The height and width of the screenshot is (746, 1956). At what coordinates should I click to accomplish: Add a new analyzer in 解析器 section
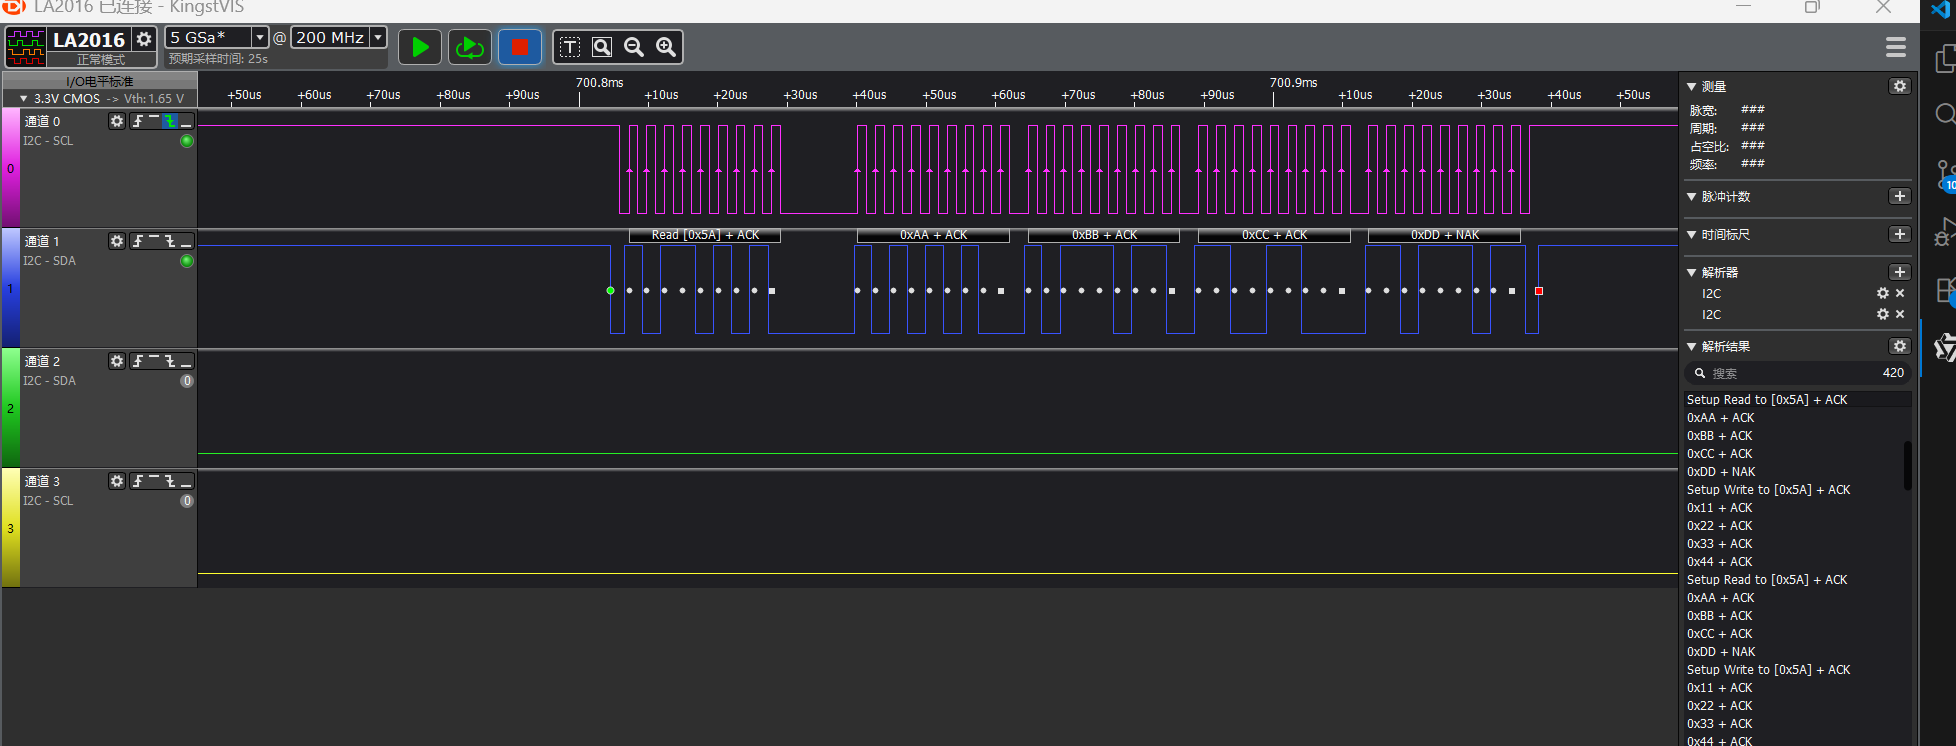pos(1900,272)
